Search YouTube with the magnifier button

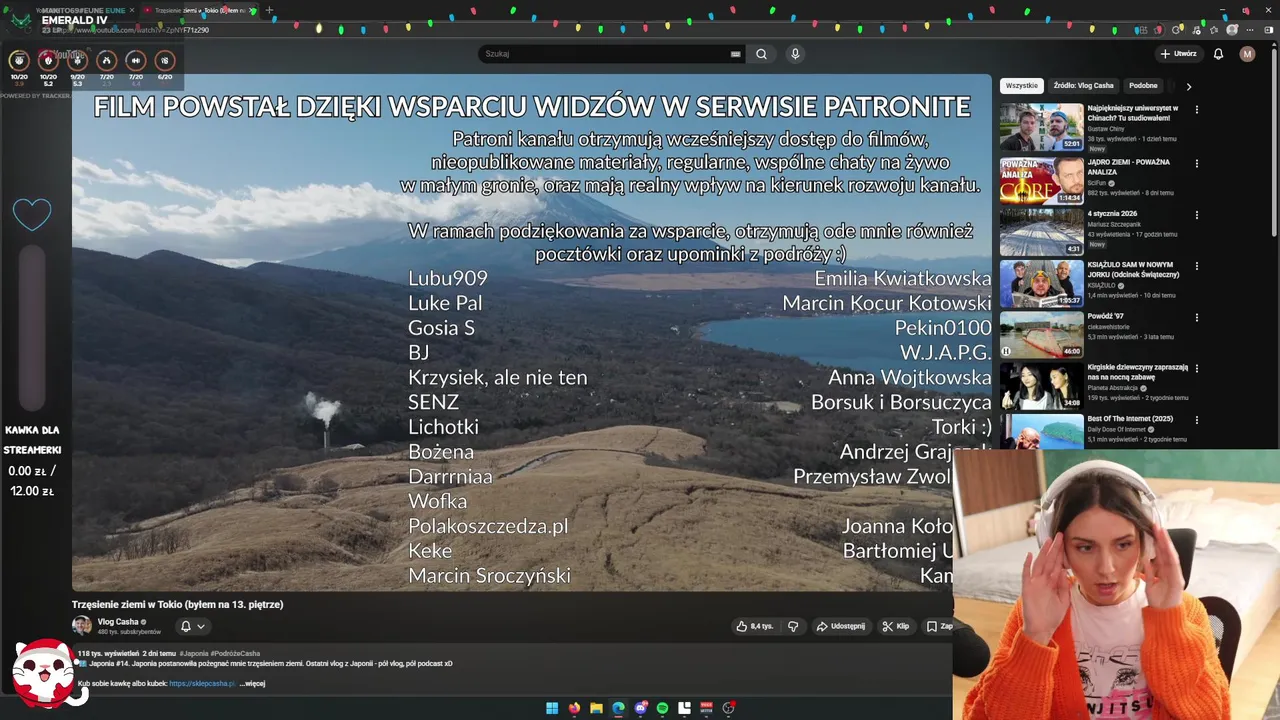(761, 54)
